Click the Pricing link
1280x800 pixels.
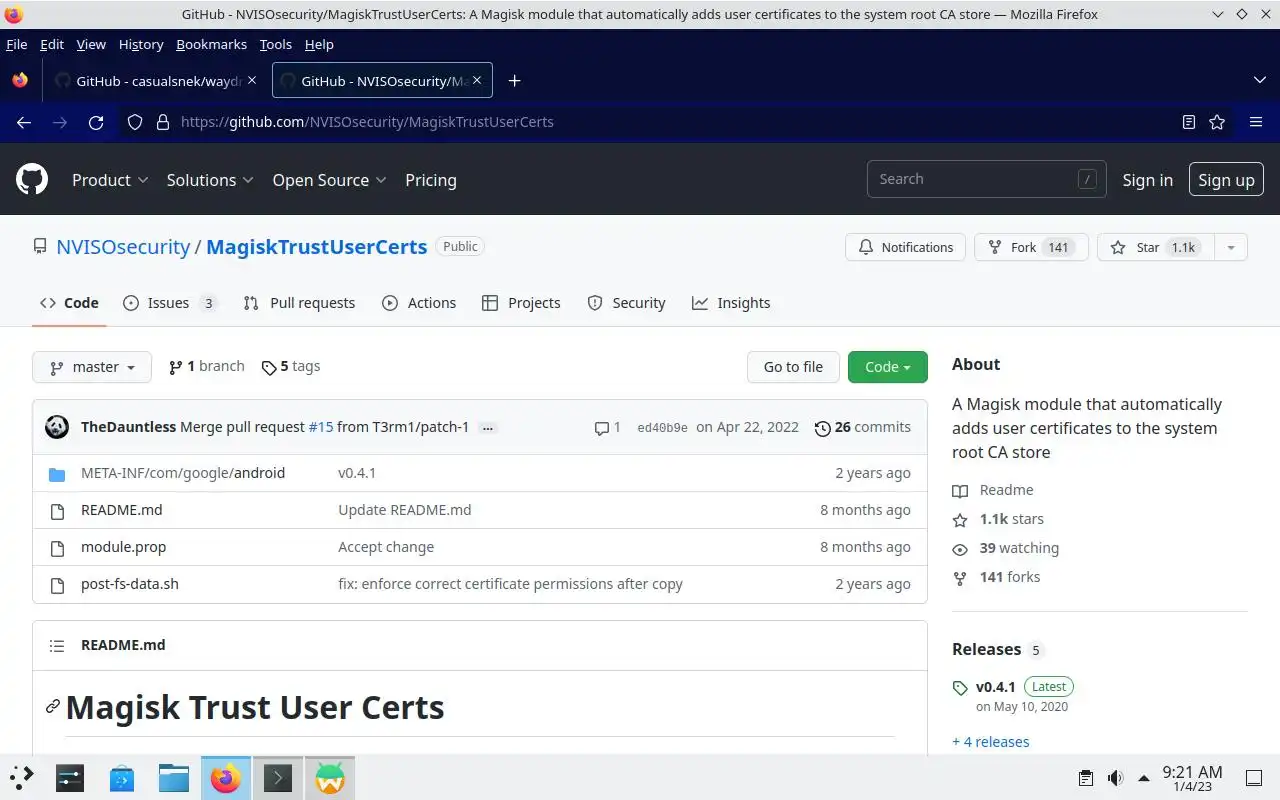tap(431, 180)
